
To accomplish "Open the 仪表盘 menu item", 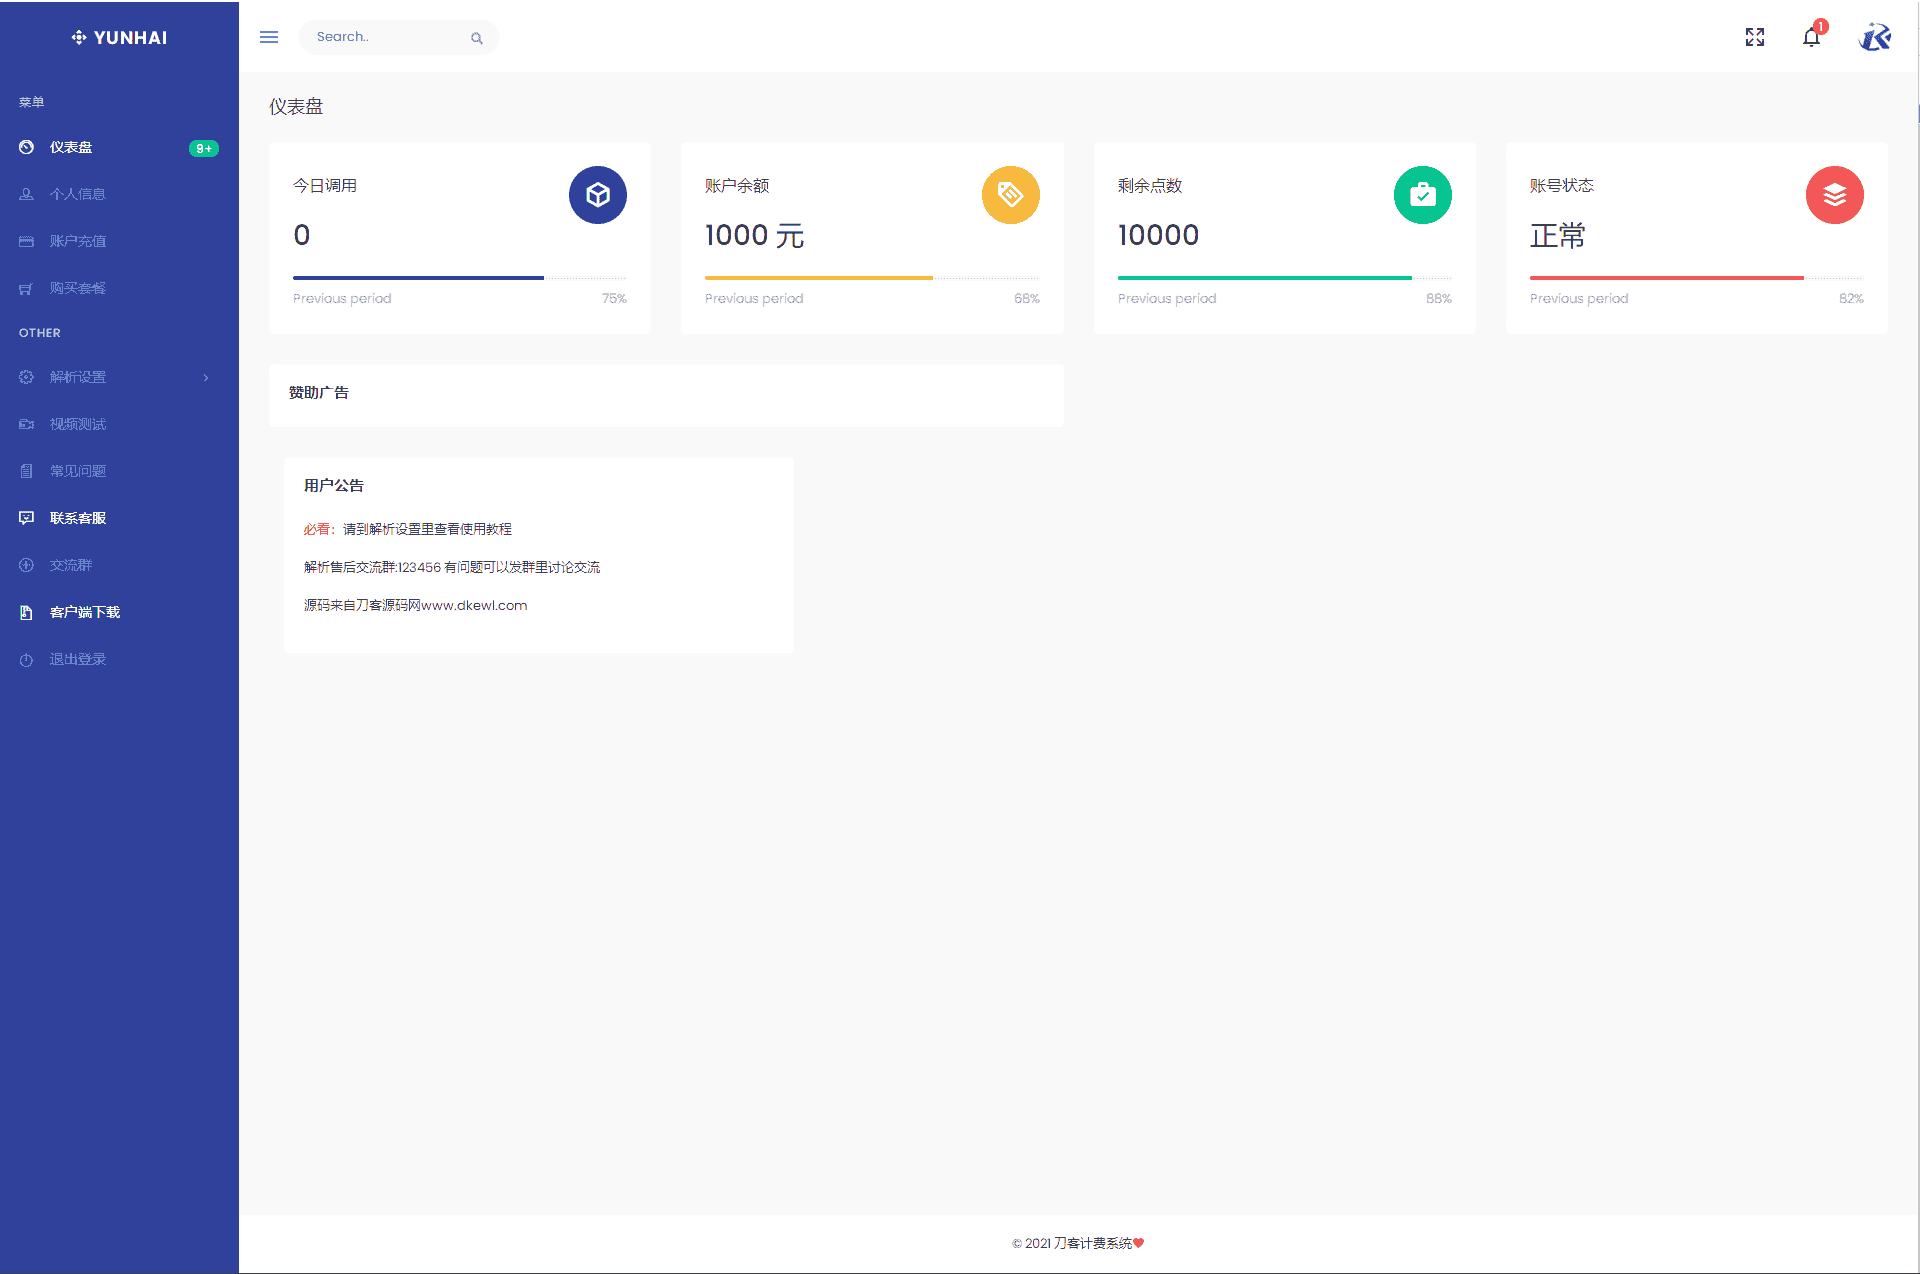I will point(71,147).
